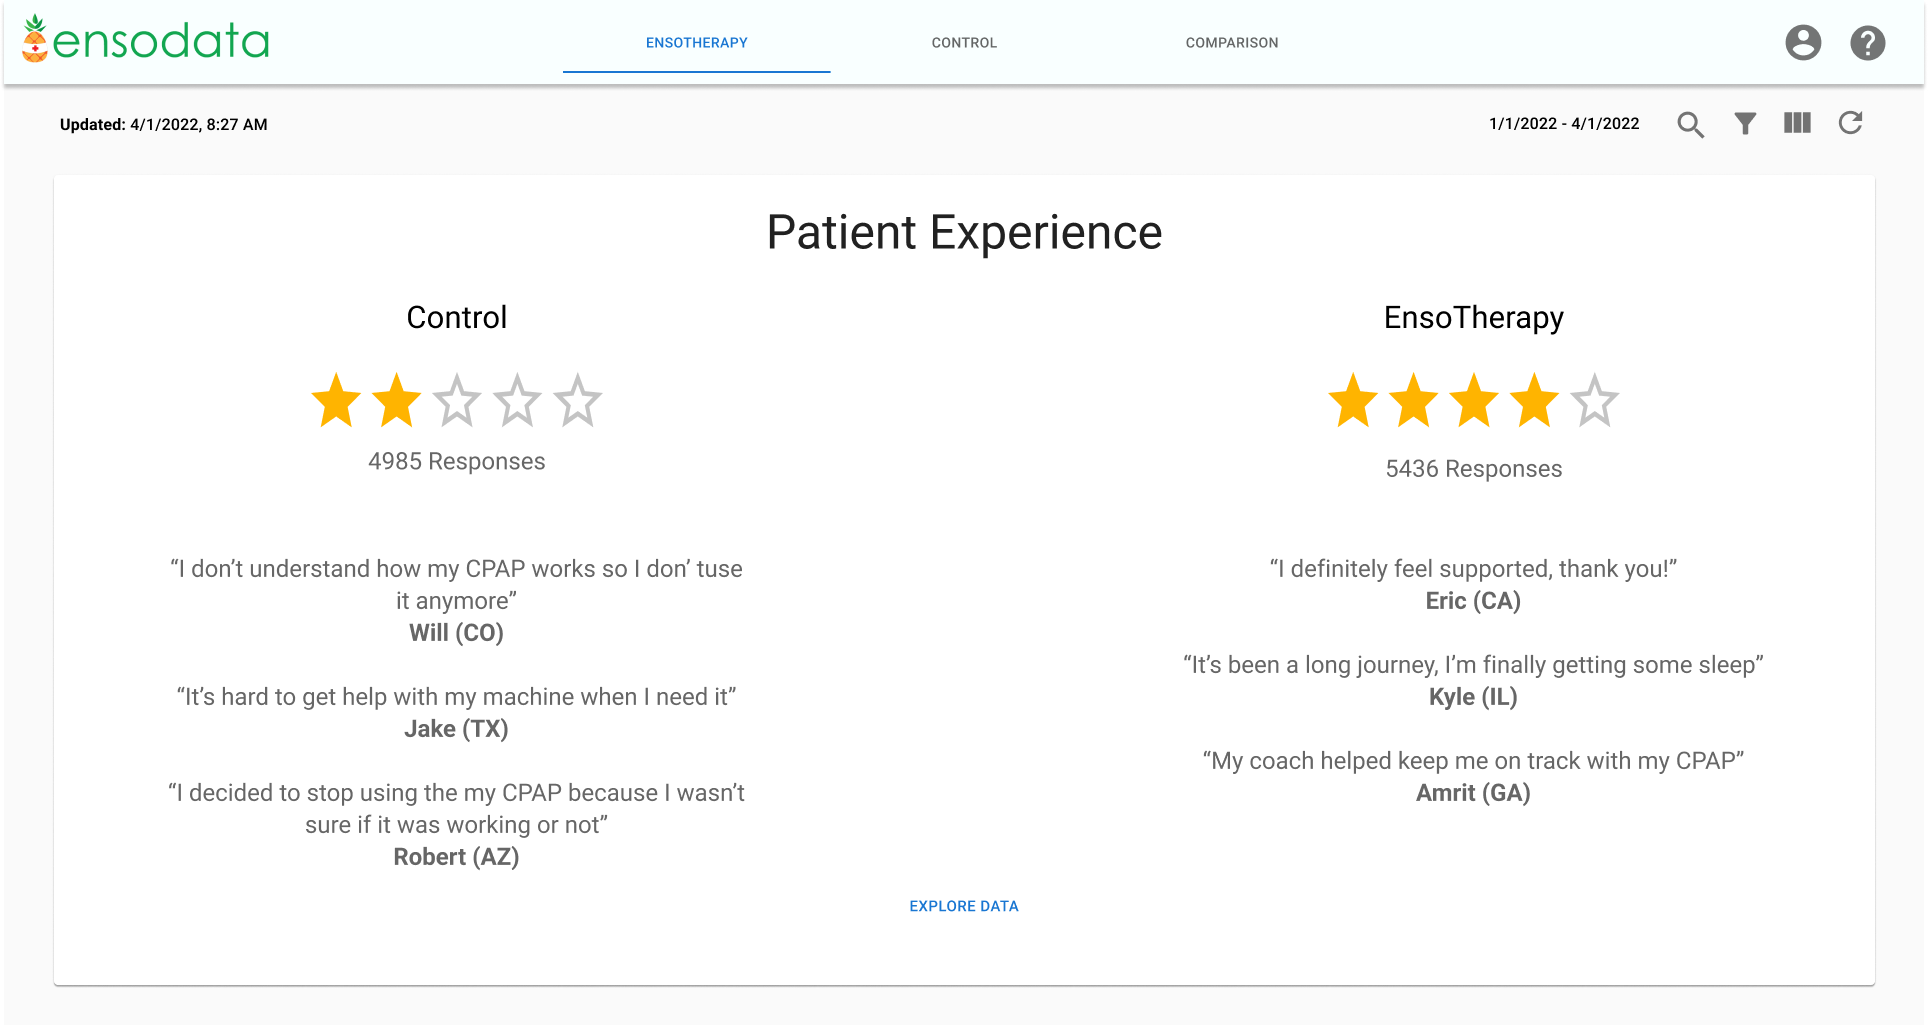Open the Comparison tab
Image resolution: width=1928 pixels, height=1025 pixels.
(x=1232, y=43)
